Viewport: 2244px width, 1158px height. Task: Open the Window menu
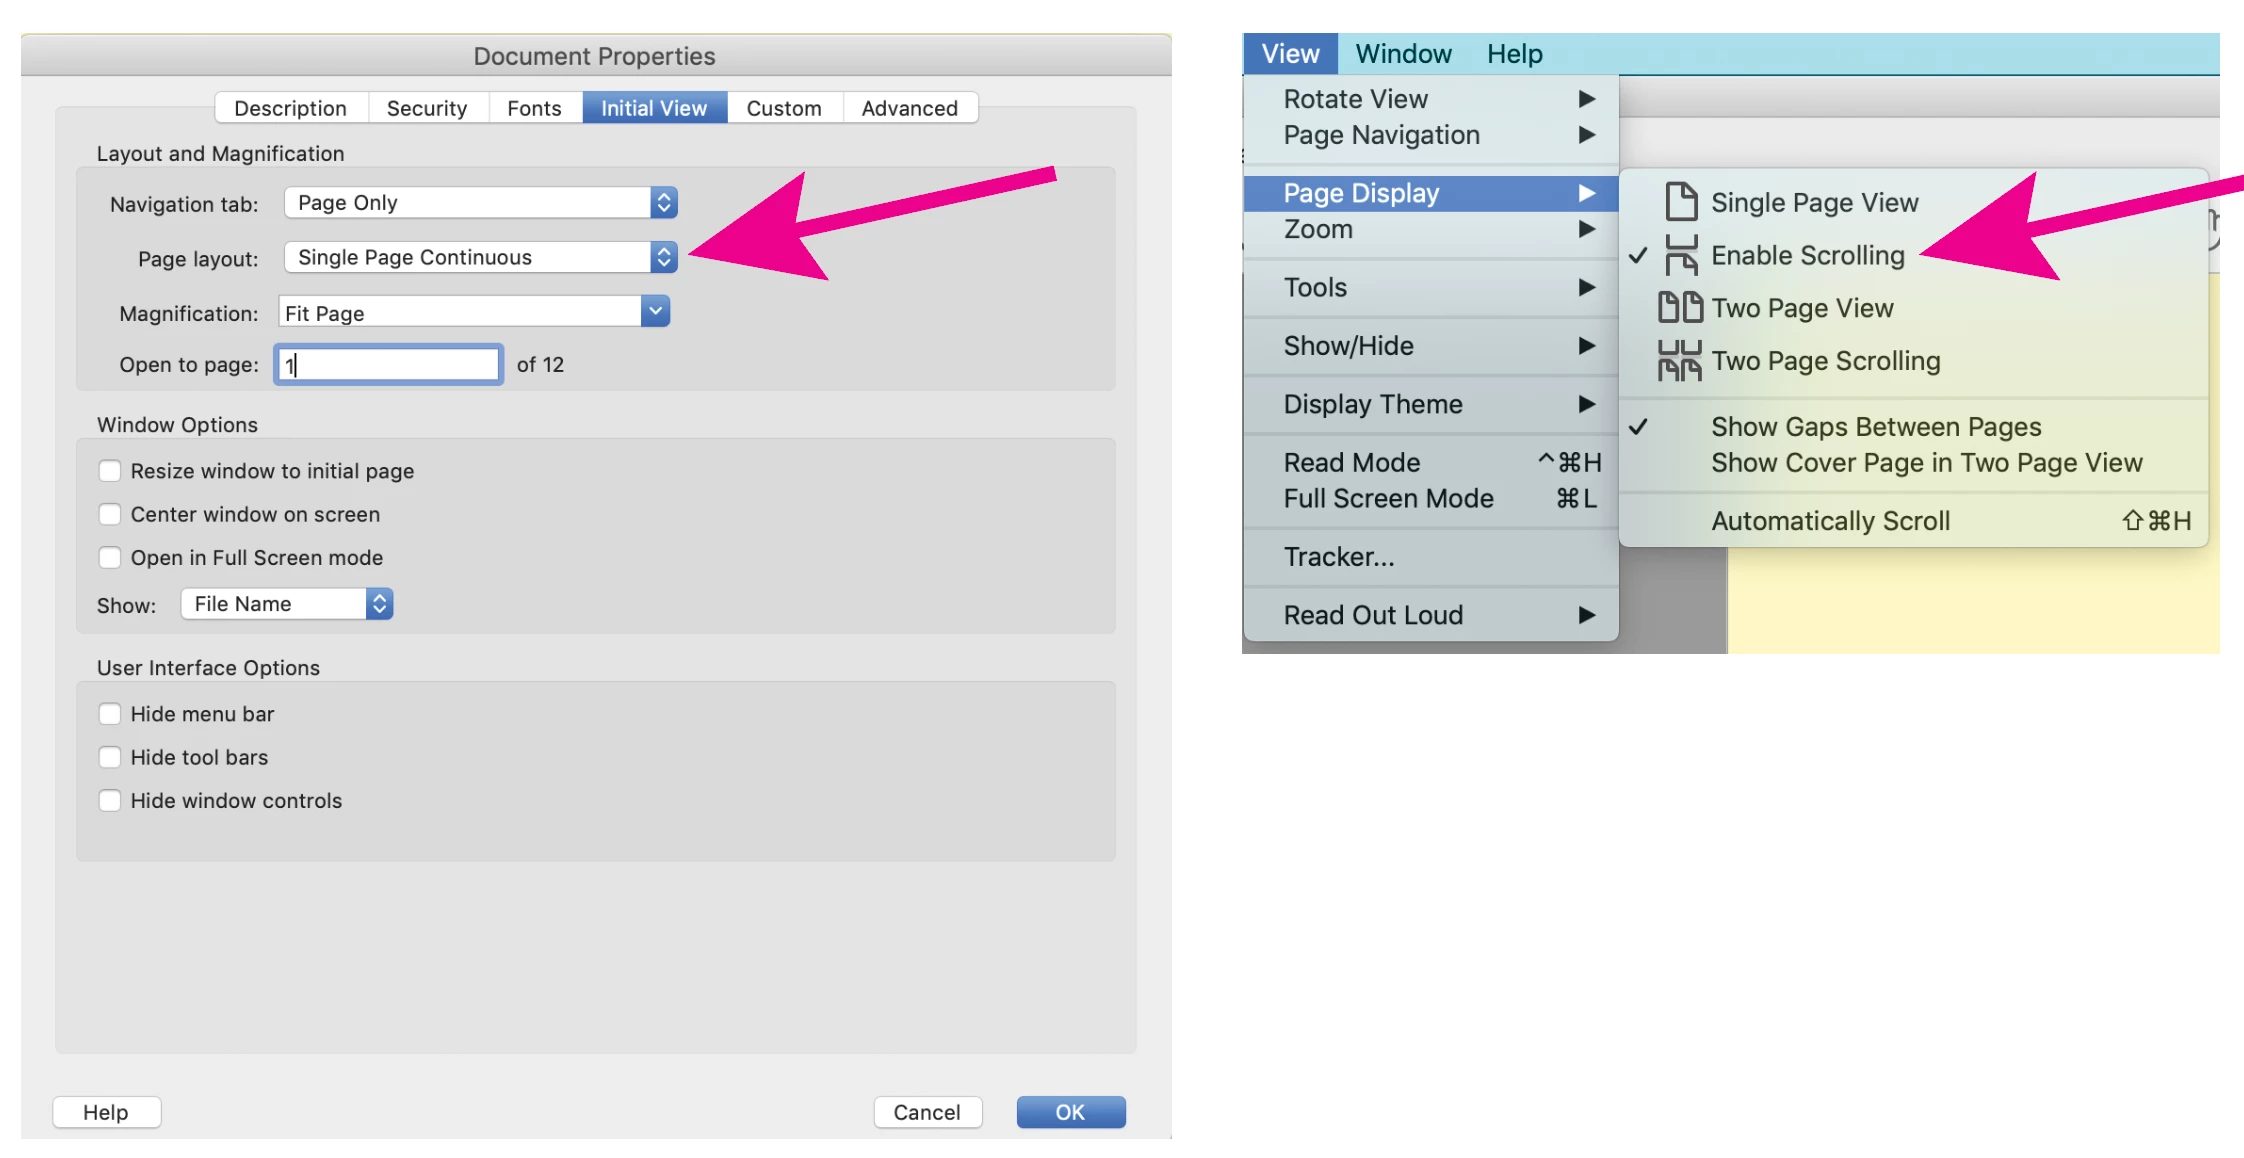tap(1403, 54)
